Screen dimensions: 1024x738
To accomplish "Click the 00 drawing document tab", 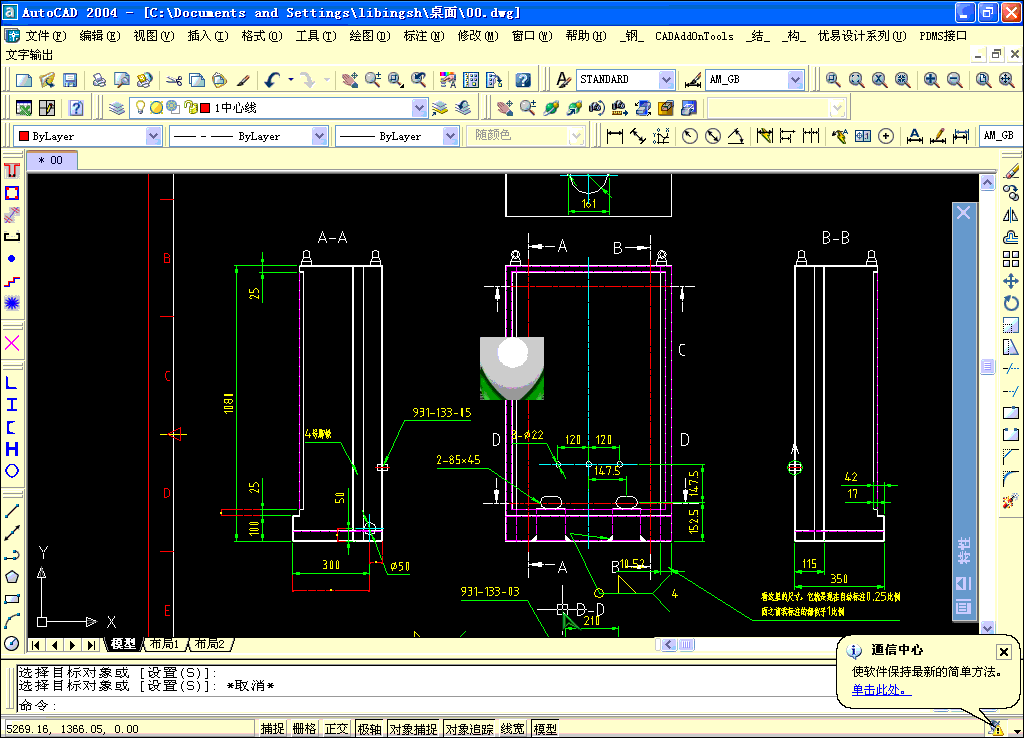I will click(52, 160).
